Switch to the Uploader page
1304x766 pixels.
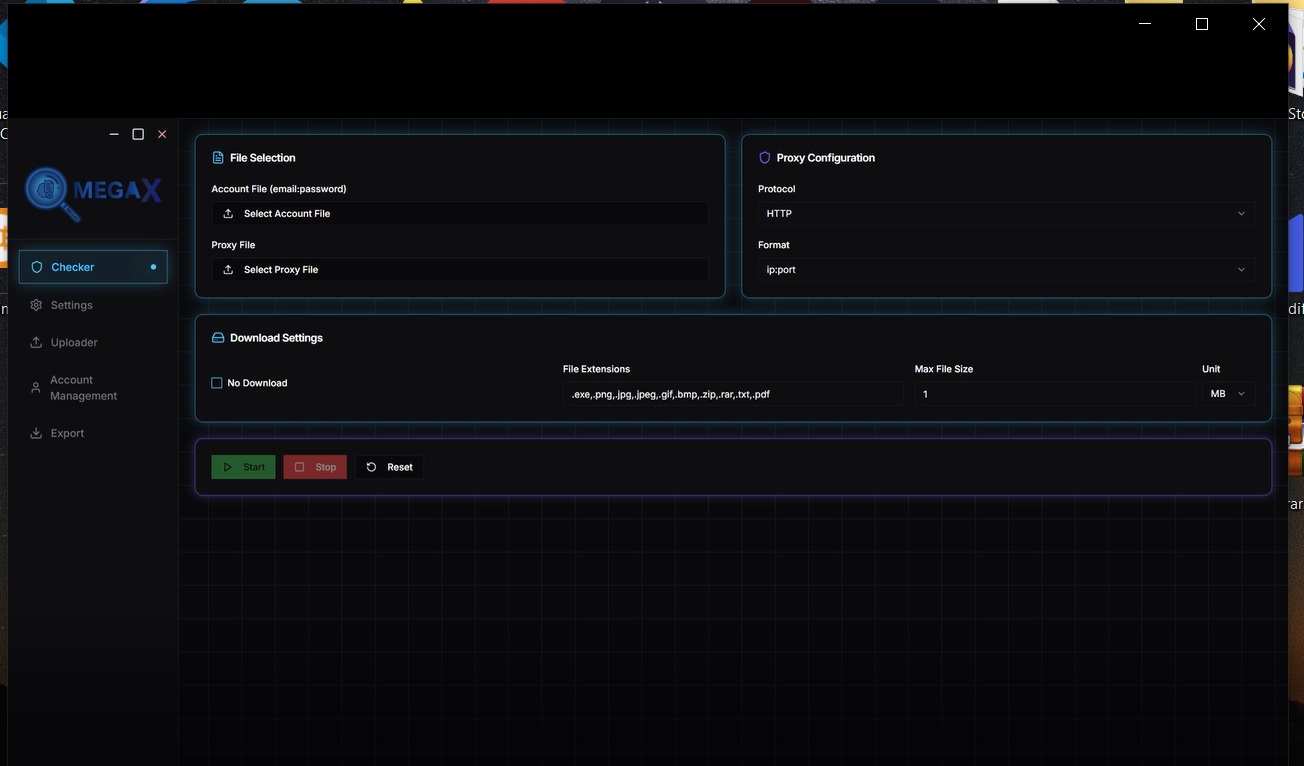pos(74,343)
